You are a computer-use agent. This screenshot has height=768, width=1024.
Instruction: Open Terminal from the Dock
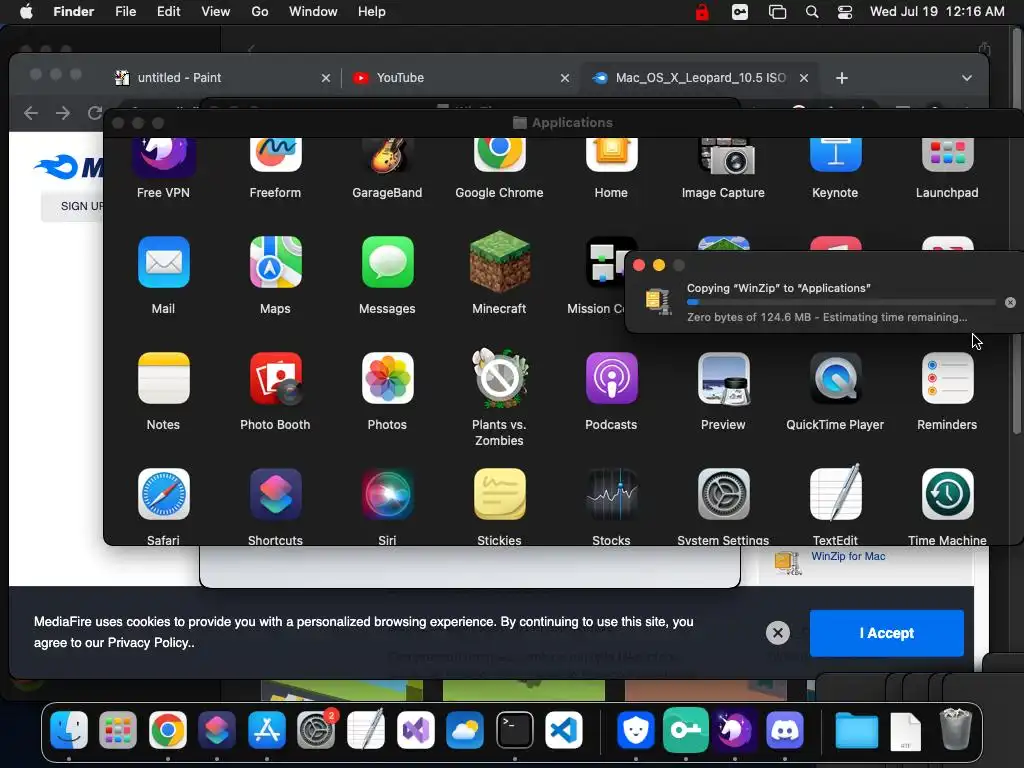(515, 729)
